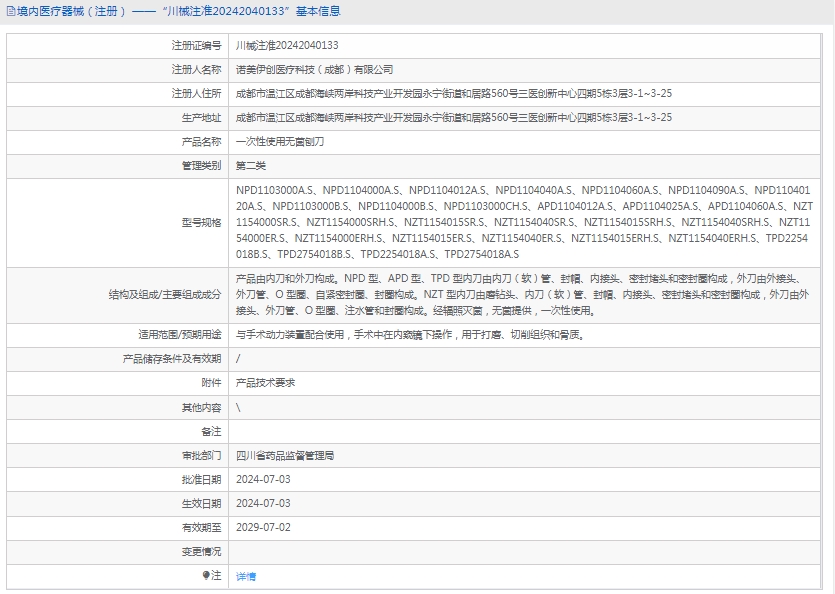Click the 批准日期 value 2024-07-03
This screenshot has width=835, height=594.
(263, 479)
